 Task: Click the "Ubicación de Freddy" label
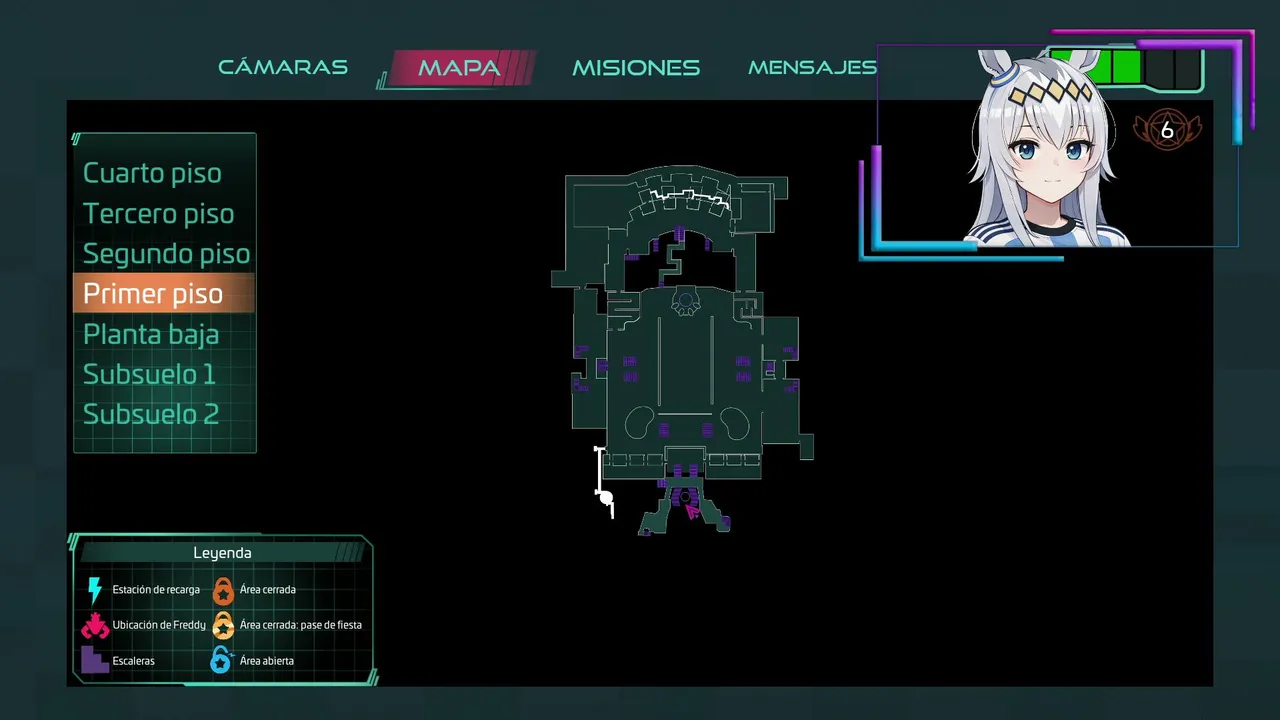[x=159, y=625]
